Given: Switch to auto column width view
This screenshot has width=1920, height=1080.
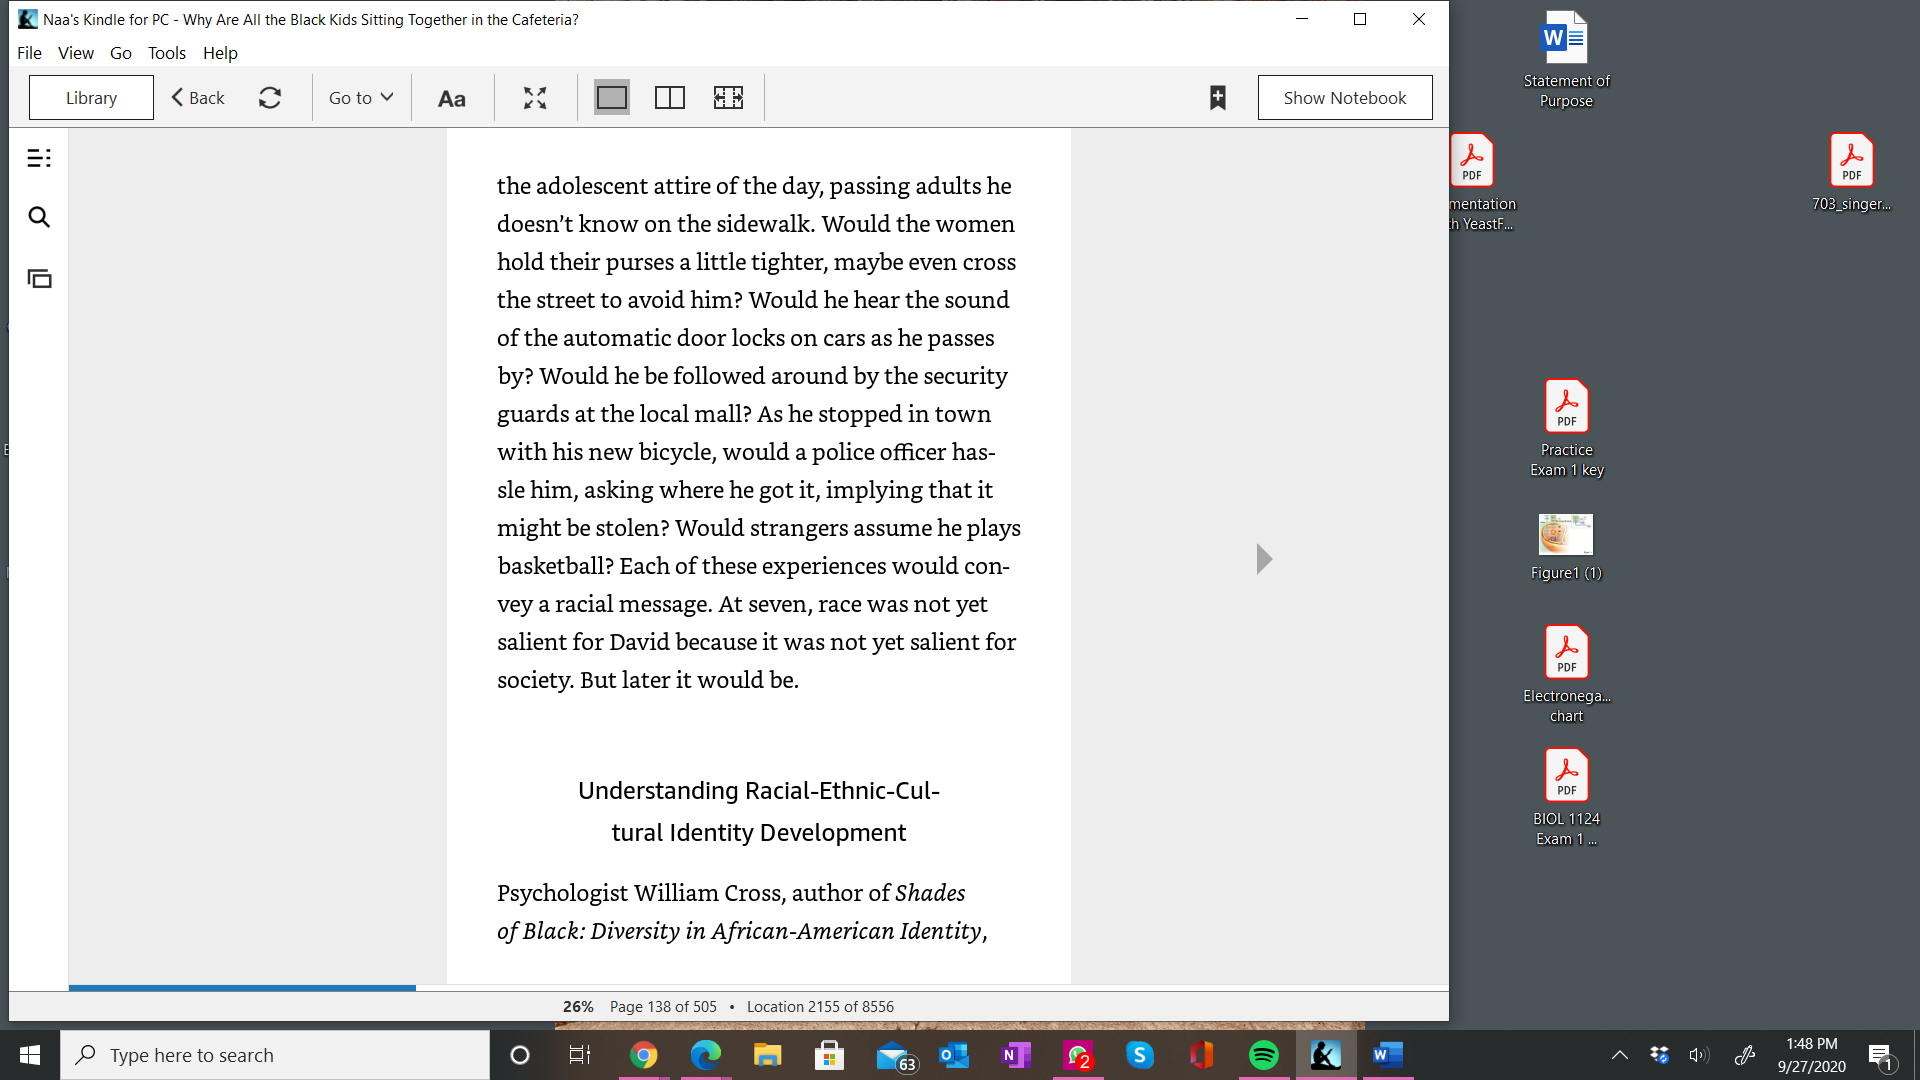Looking at the screenshot, I should (x=728, y=98).
